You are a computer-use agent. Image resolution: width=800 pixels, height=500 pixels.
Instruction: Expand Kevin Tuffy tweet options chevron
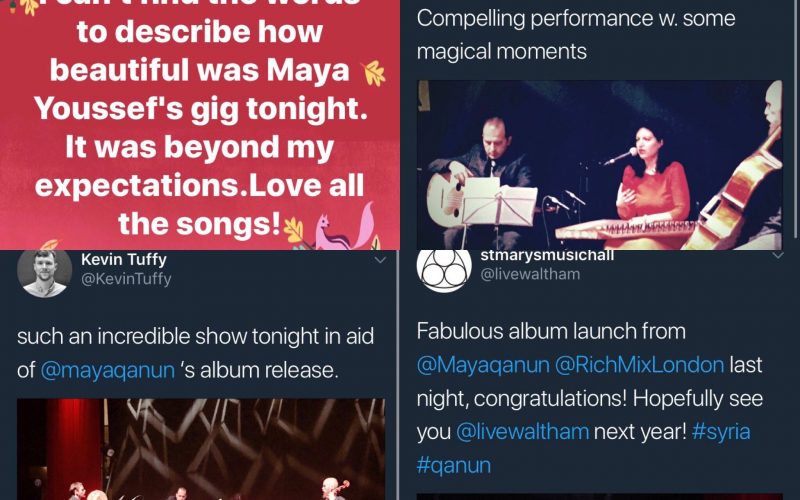click(380, 260)
